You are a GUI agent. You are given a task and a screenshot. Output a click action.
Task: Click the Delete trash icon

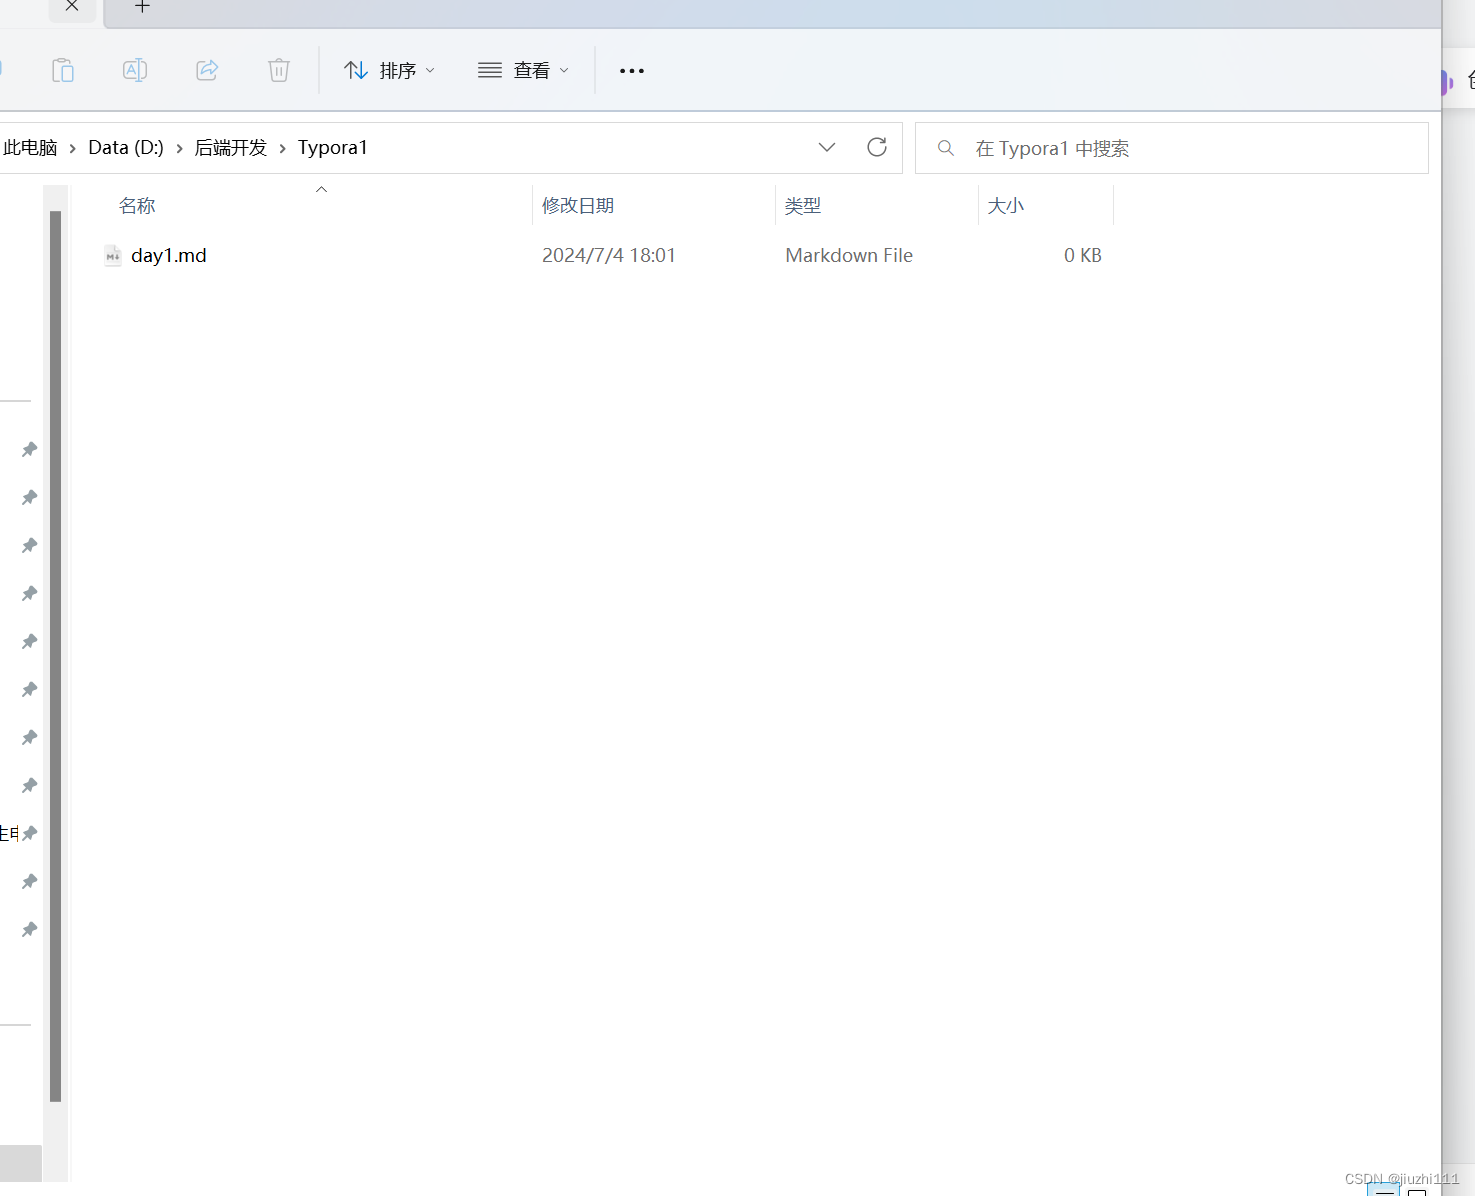click(278, 70)
